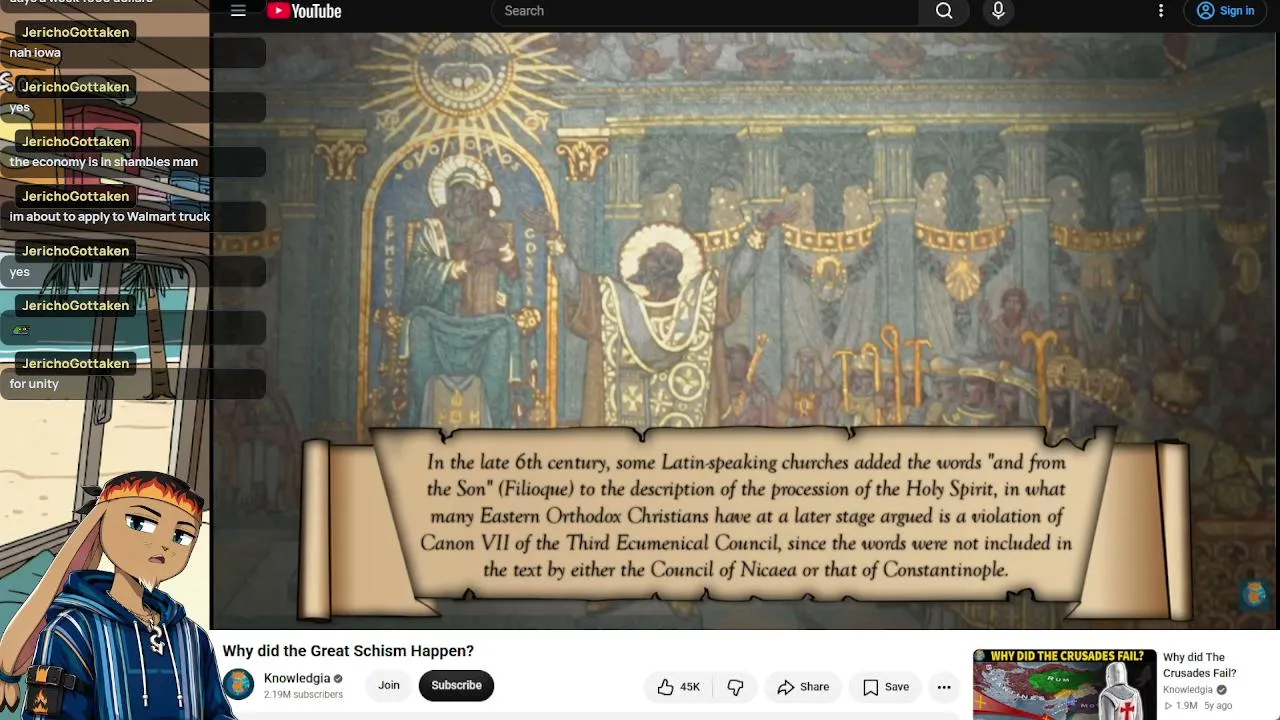Screen dimensions: 1280x720
Task: Open the 'Why Did the Crusades Fail?' thumbnail
Action: 1064,685
